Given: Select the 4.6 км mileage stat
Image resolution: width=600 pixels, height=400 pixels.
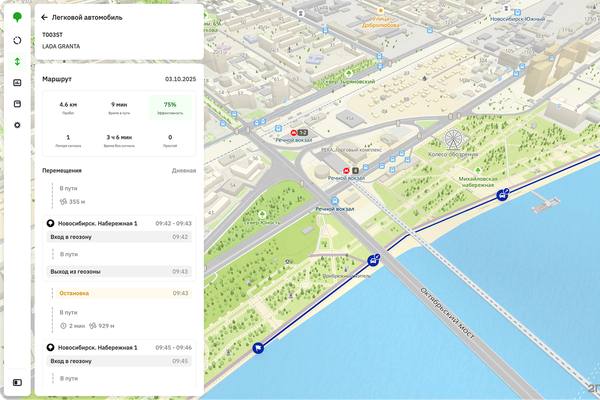Looking at the screenshot, I should 68,109.
